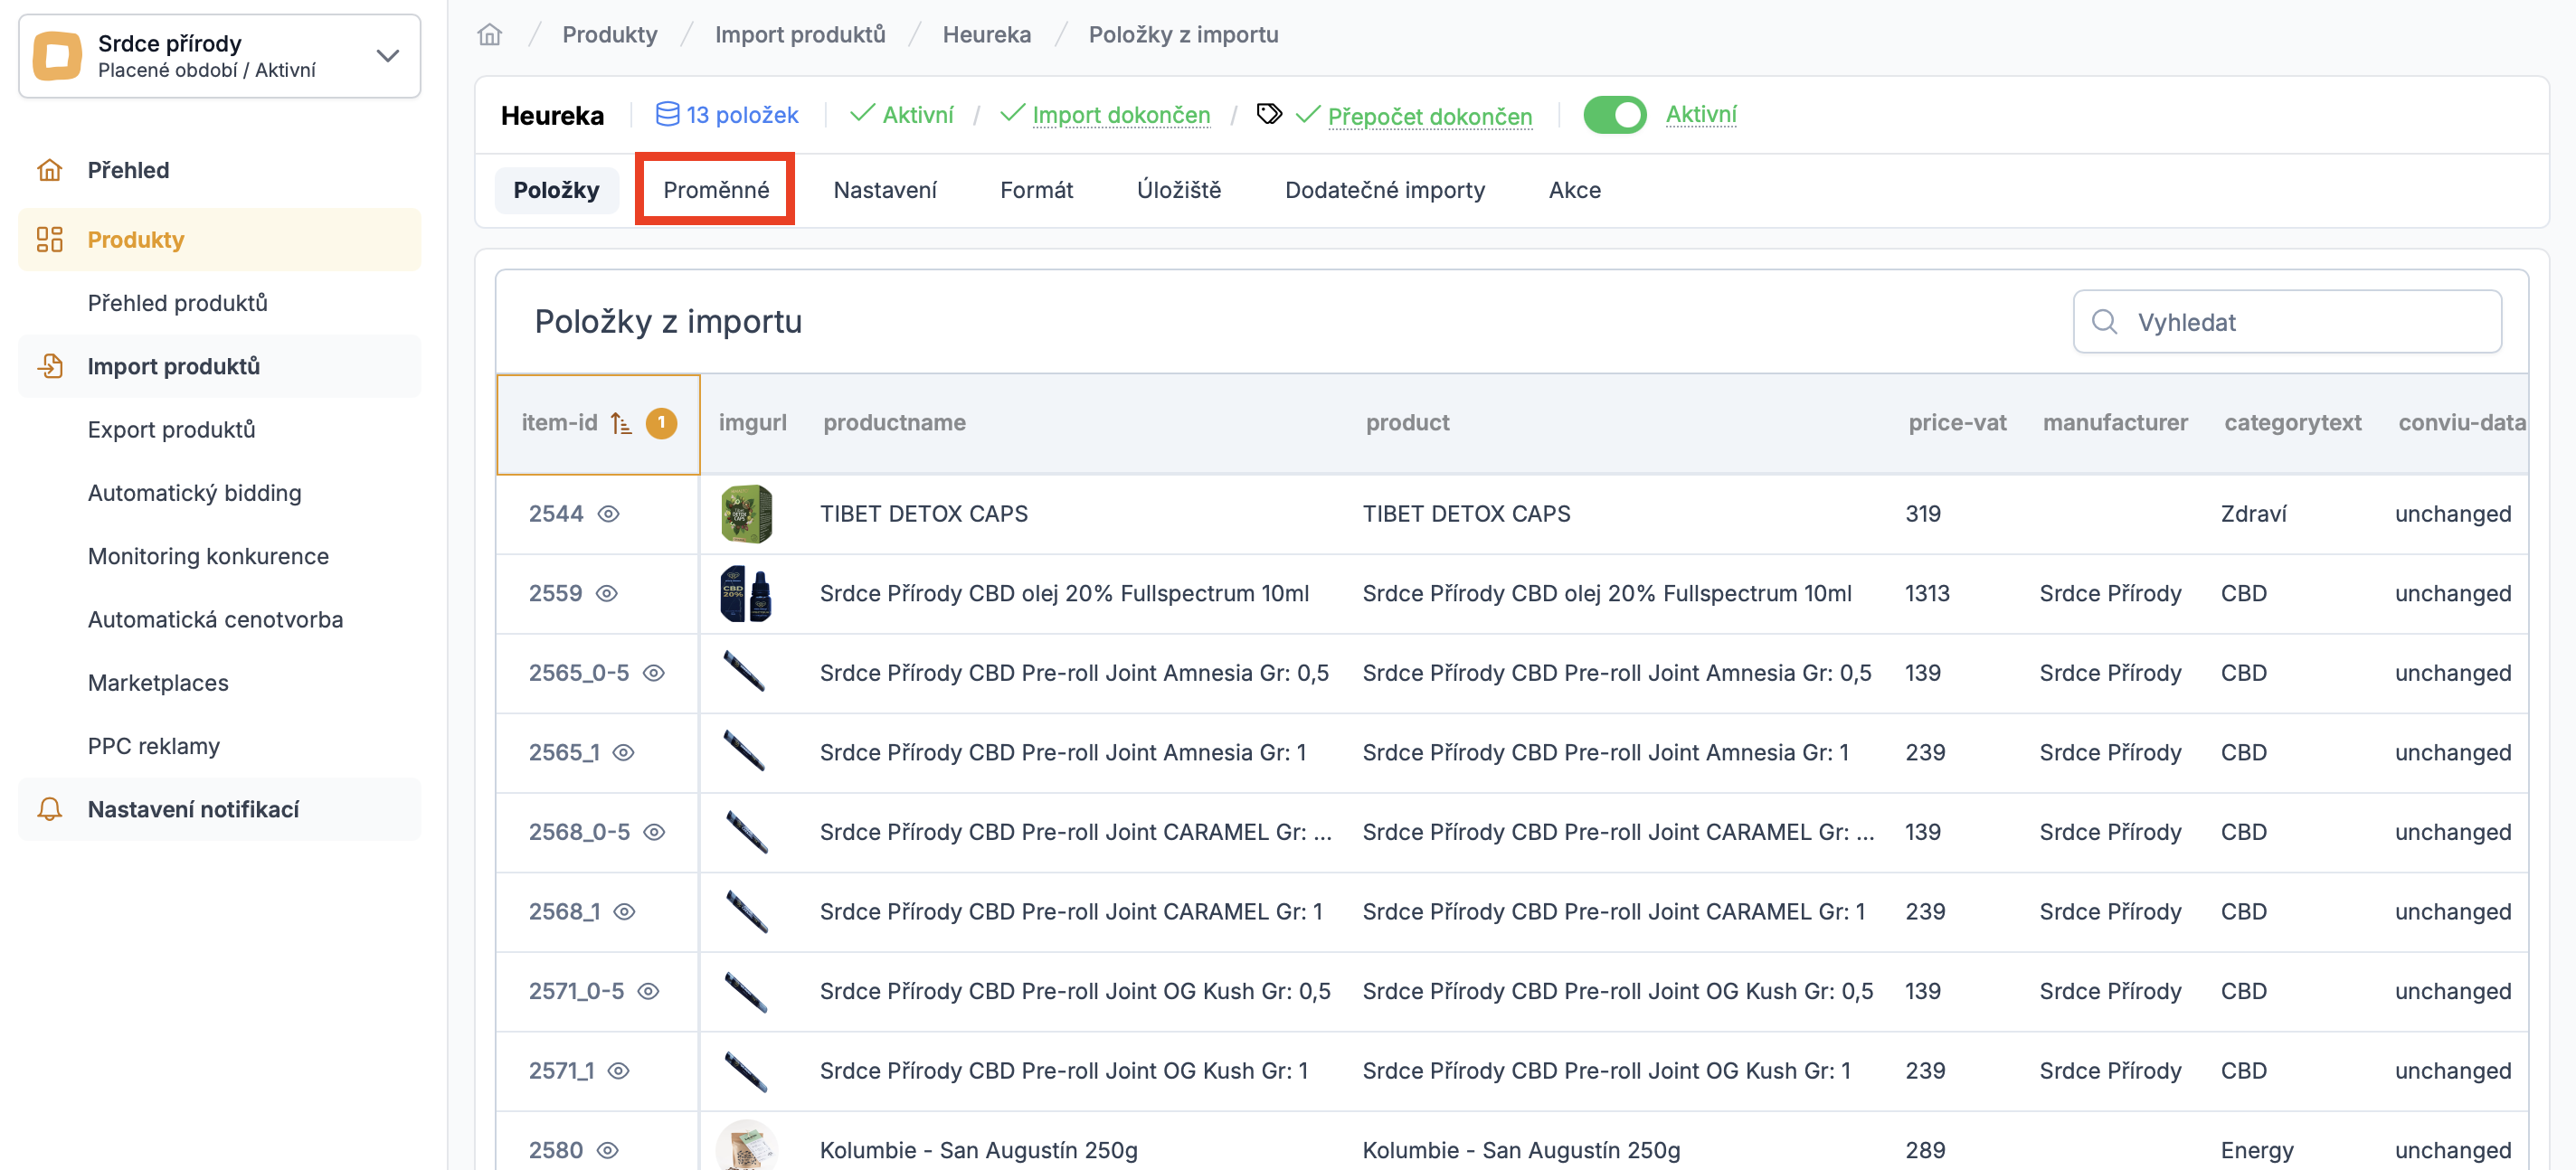Click the eye icon for item 2565_1

click(x=624, y=753)
